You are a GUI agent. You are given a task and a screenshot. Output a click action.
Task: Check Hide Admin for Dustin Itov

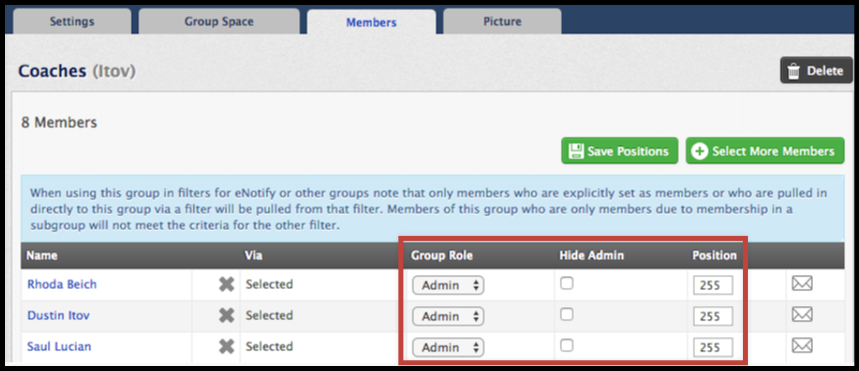[567, 314]
